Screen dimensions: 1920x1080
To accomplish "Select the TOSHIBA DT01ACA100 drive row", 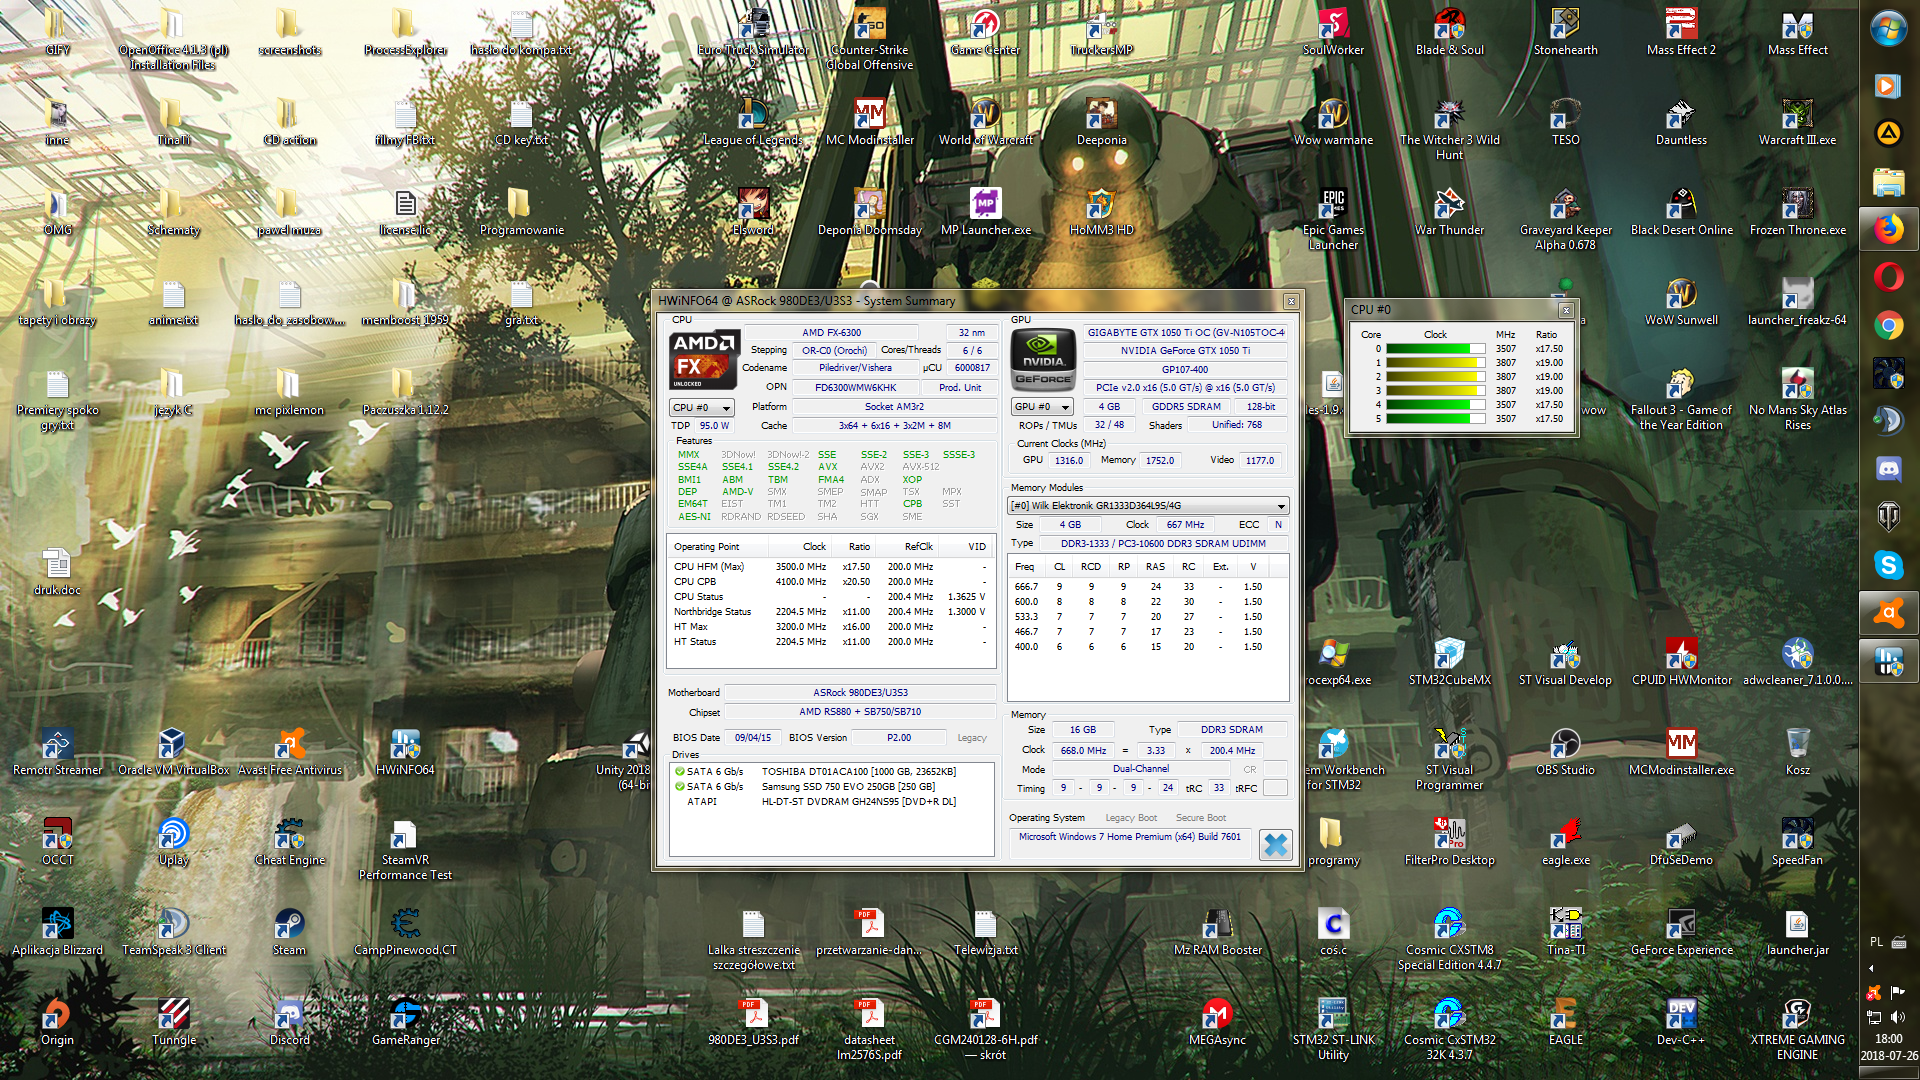I will [x=832, y=772].
